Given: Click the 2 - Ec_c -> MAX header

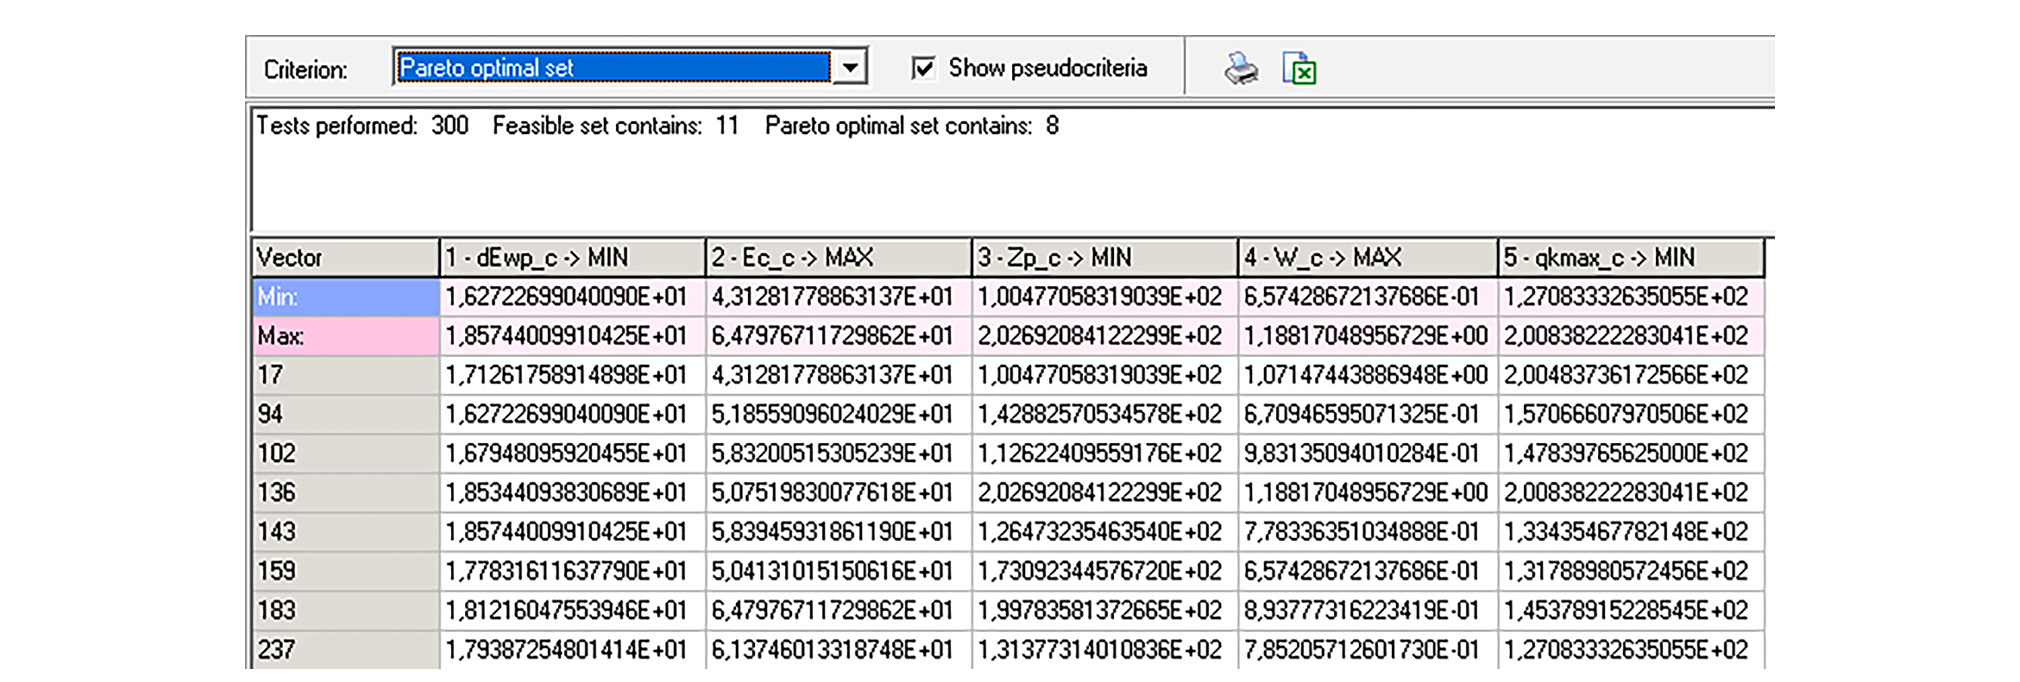Looking at the screenshot, I should [838, 258].
